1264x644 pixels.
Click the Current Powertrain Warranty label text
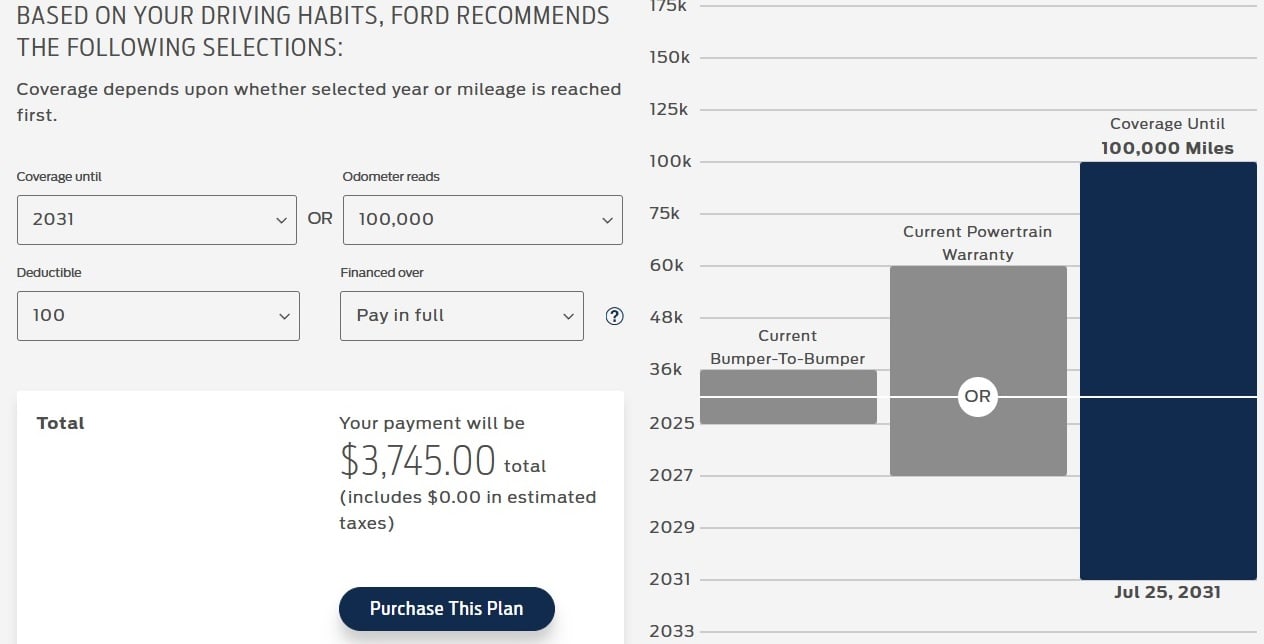977,243
